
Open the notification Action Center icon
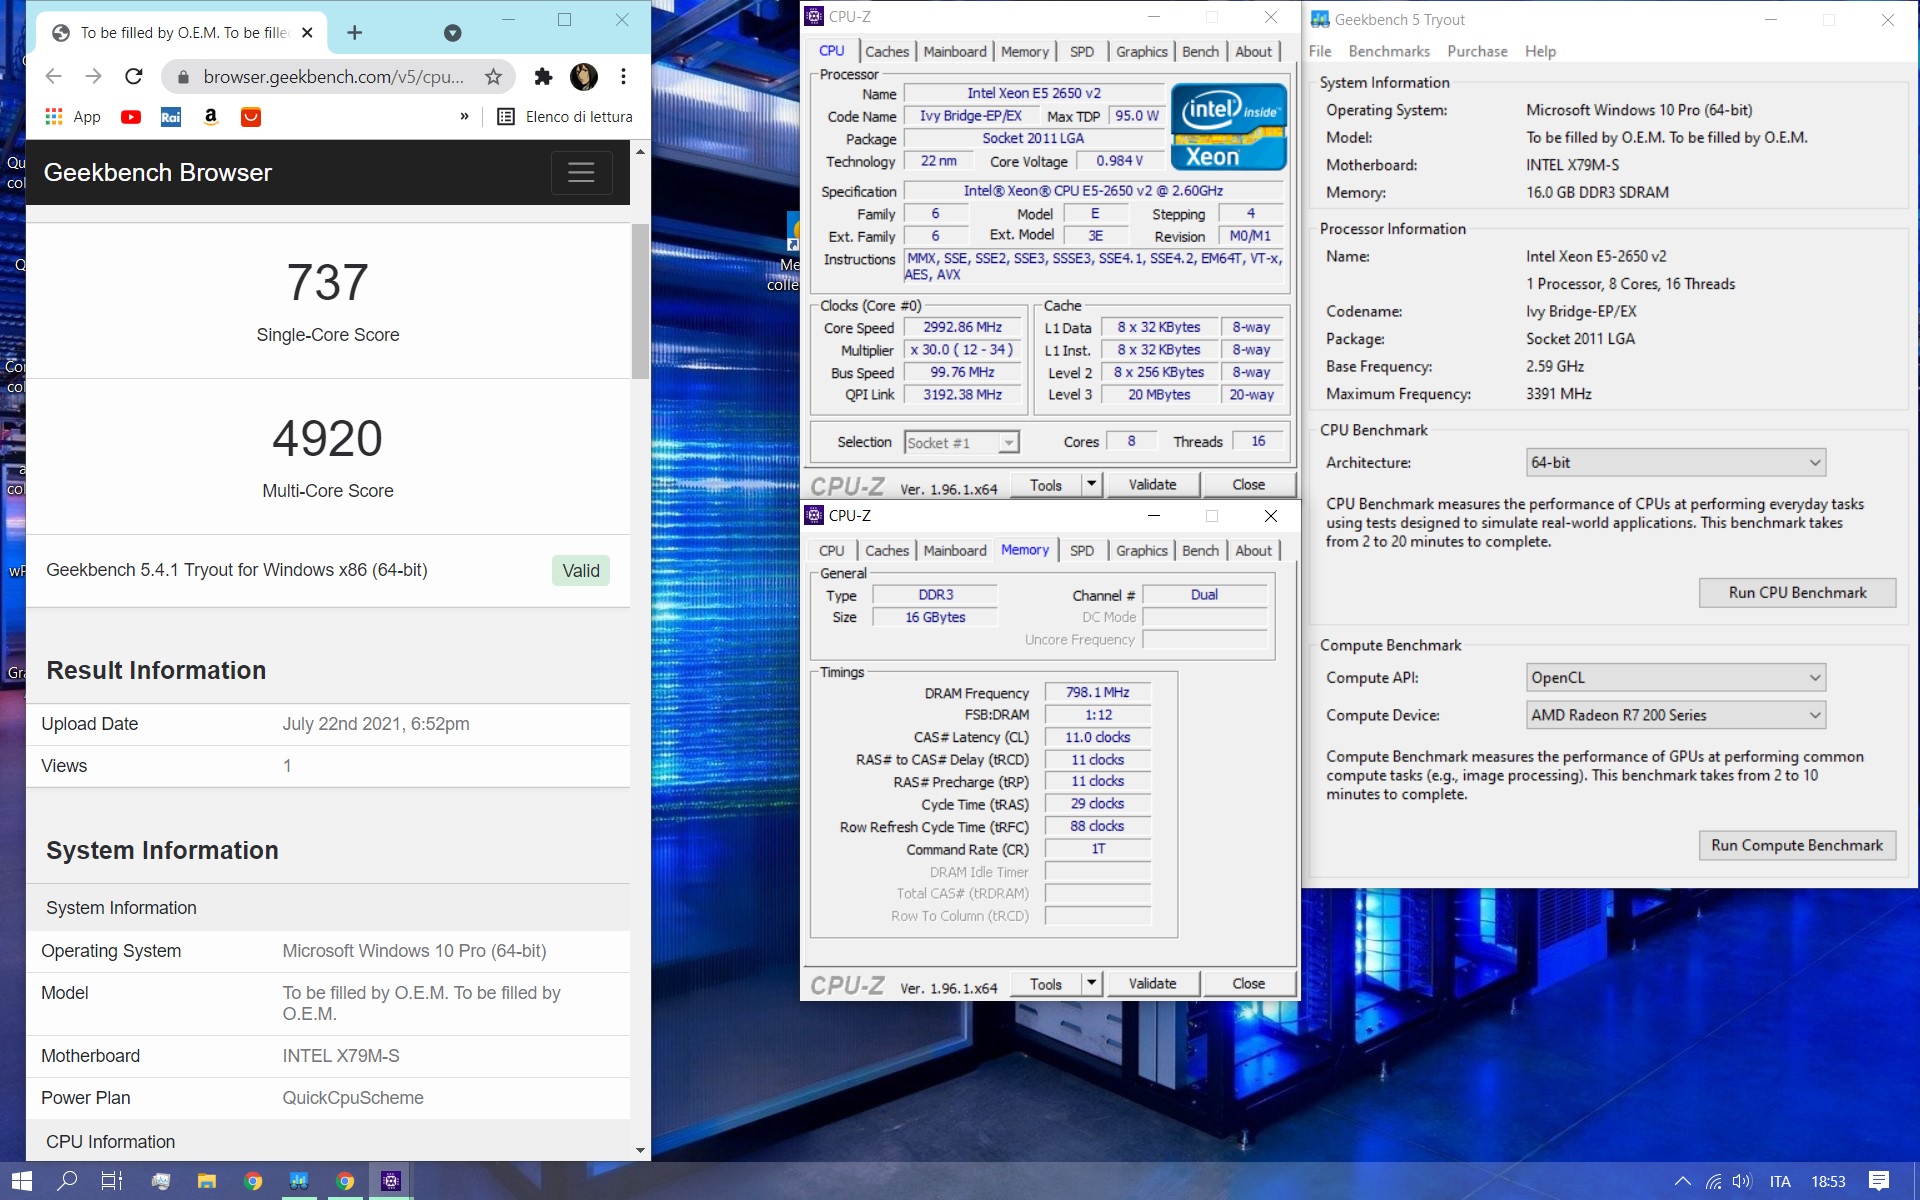pos(1879,1181)
